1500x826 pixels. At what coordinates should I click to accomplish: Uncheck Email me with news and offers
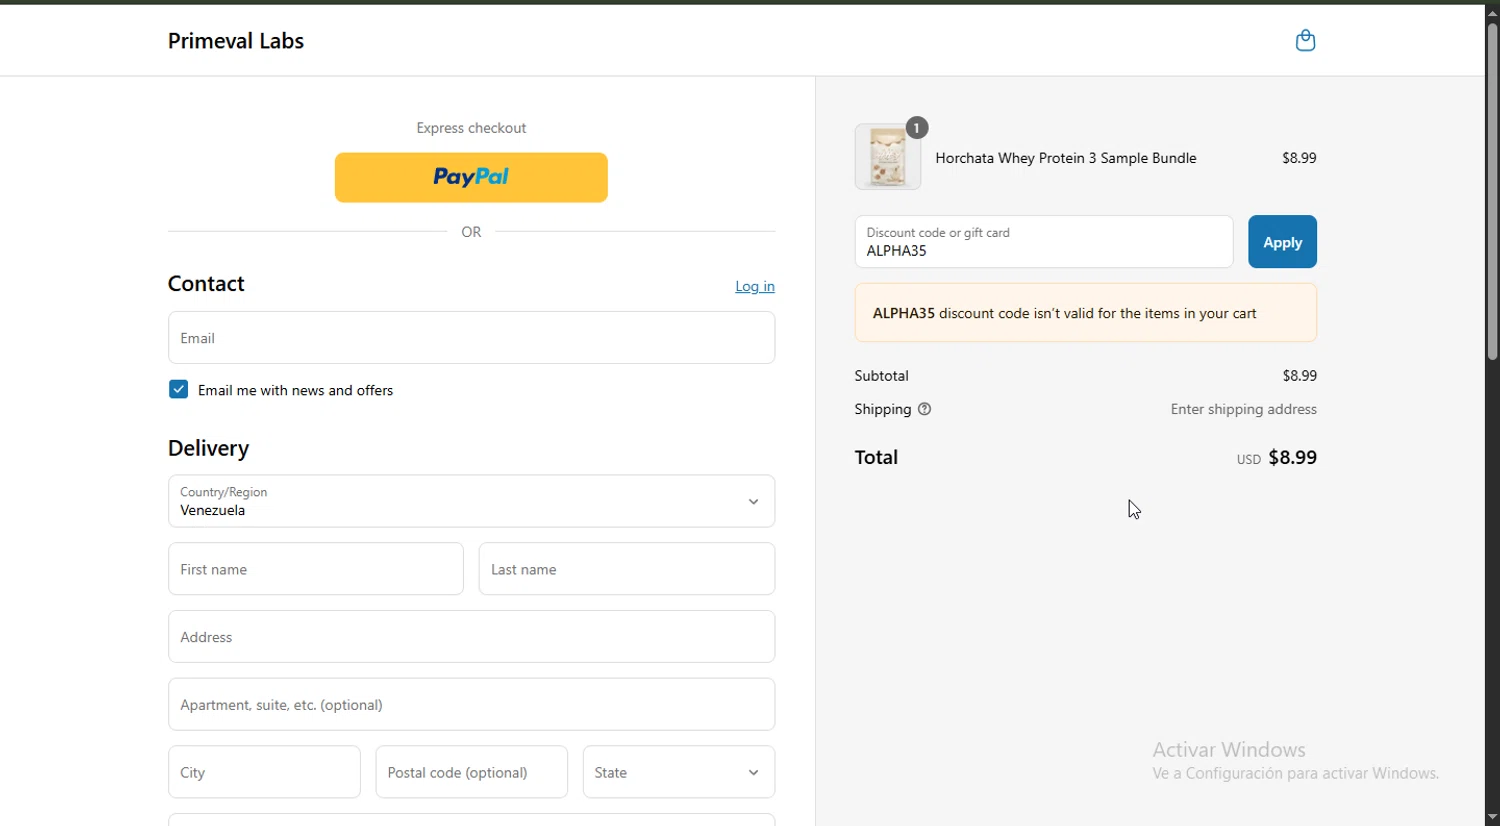point(179,390)
